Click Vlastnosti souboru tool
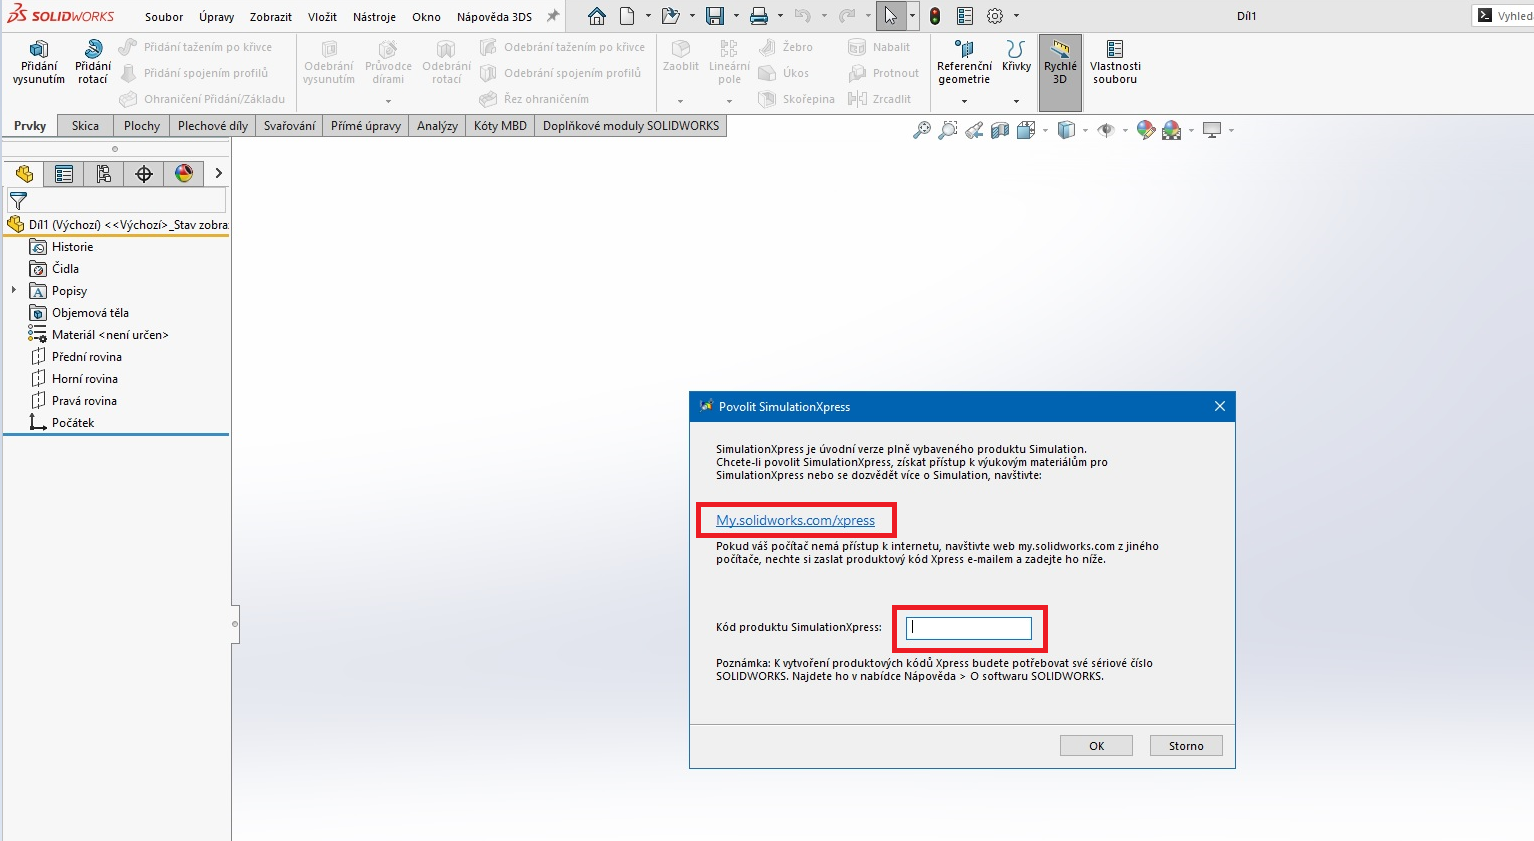The width and height of the screenshot is (1534, 841). 1115,62
